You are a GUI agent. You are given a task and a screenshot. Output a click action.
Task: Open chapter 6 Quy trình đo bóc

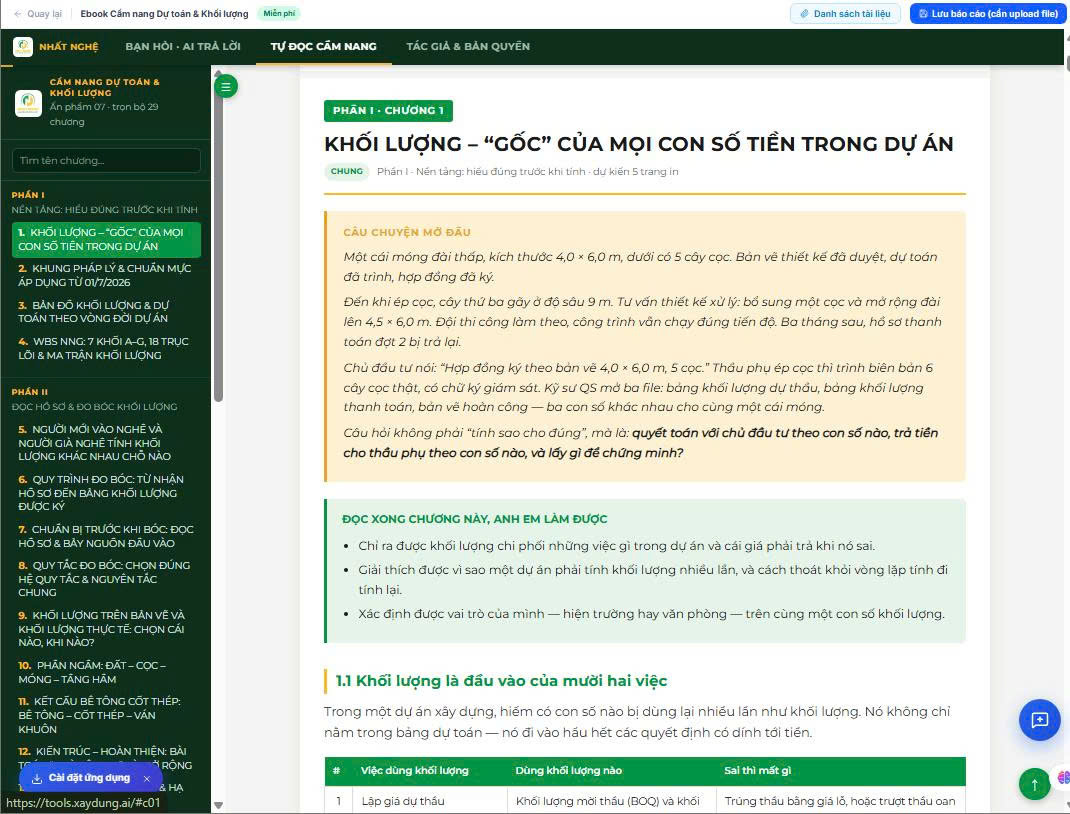coord(106,493)
